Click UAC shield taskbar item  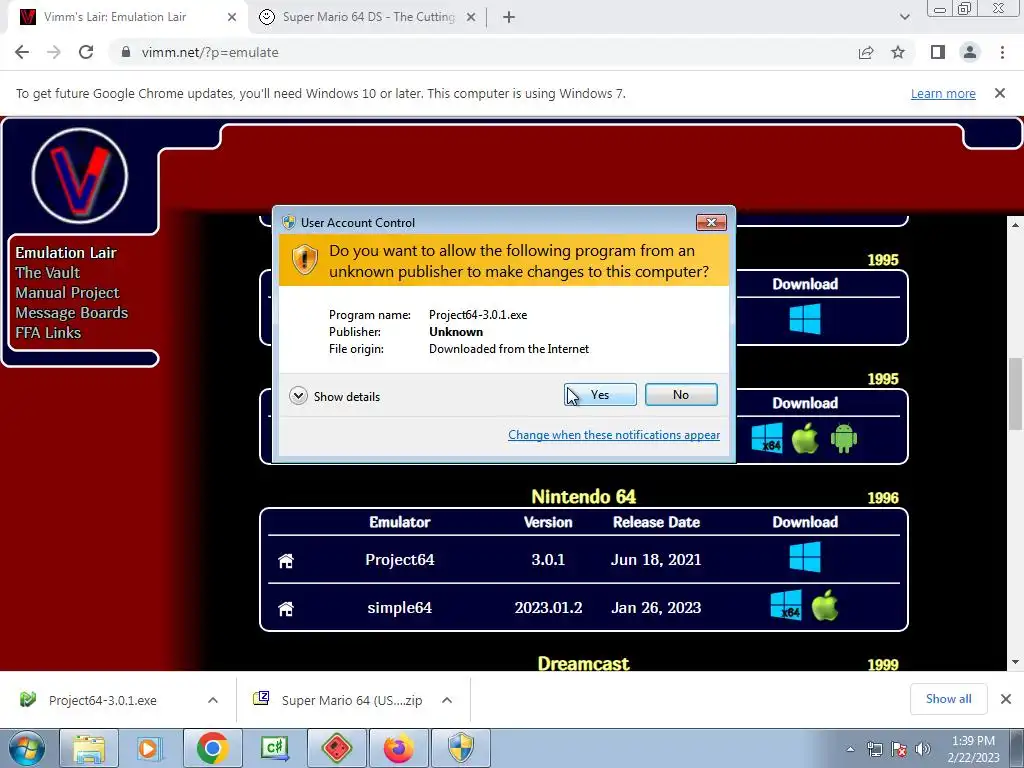tap(460, 748)
